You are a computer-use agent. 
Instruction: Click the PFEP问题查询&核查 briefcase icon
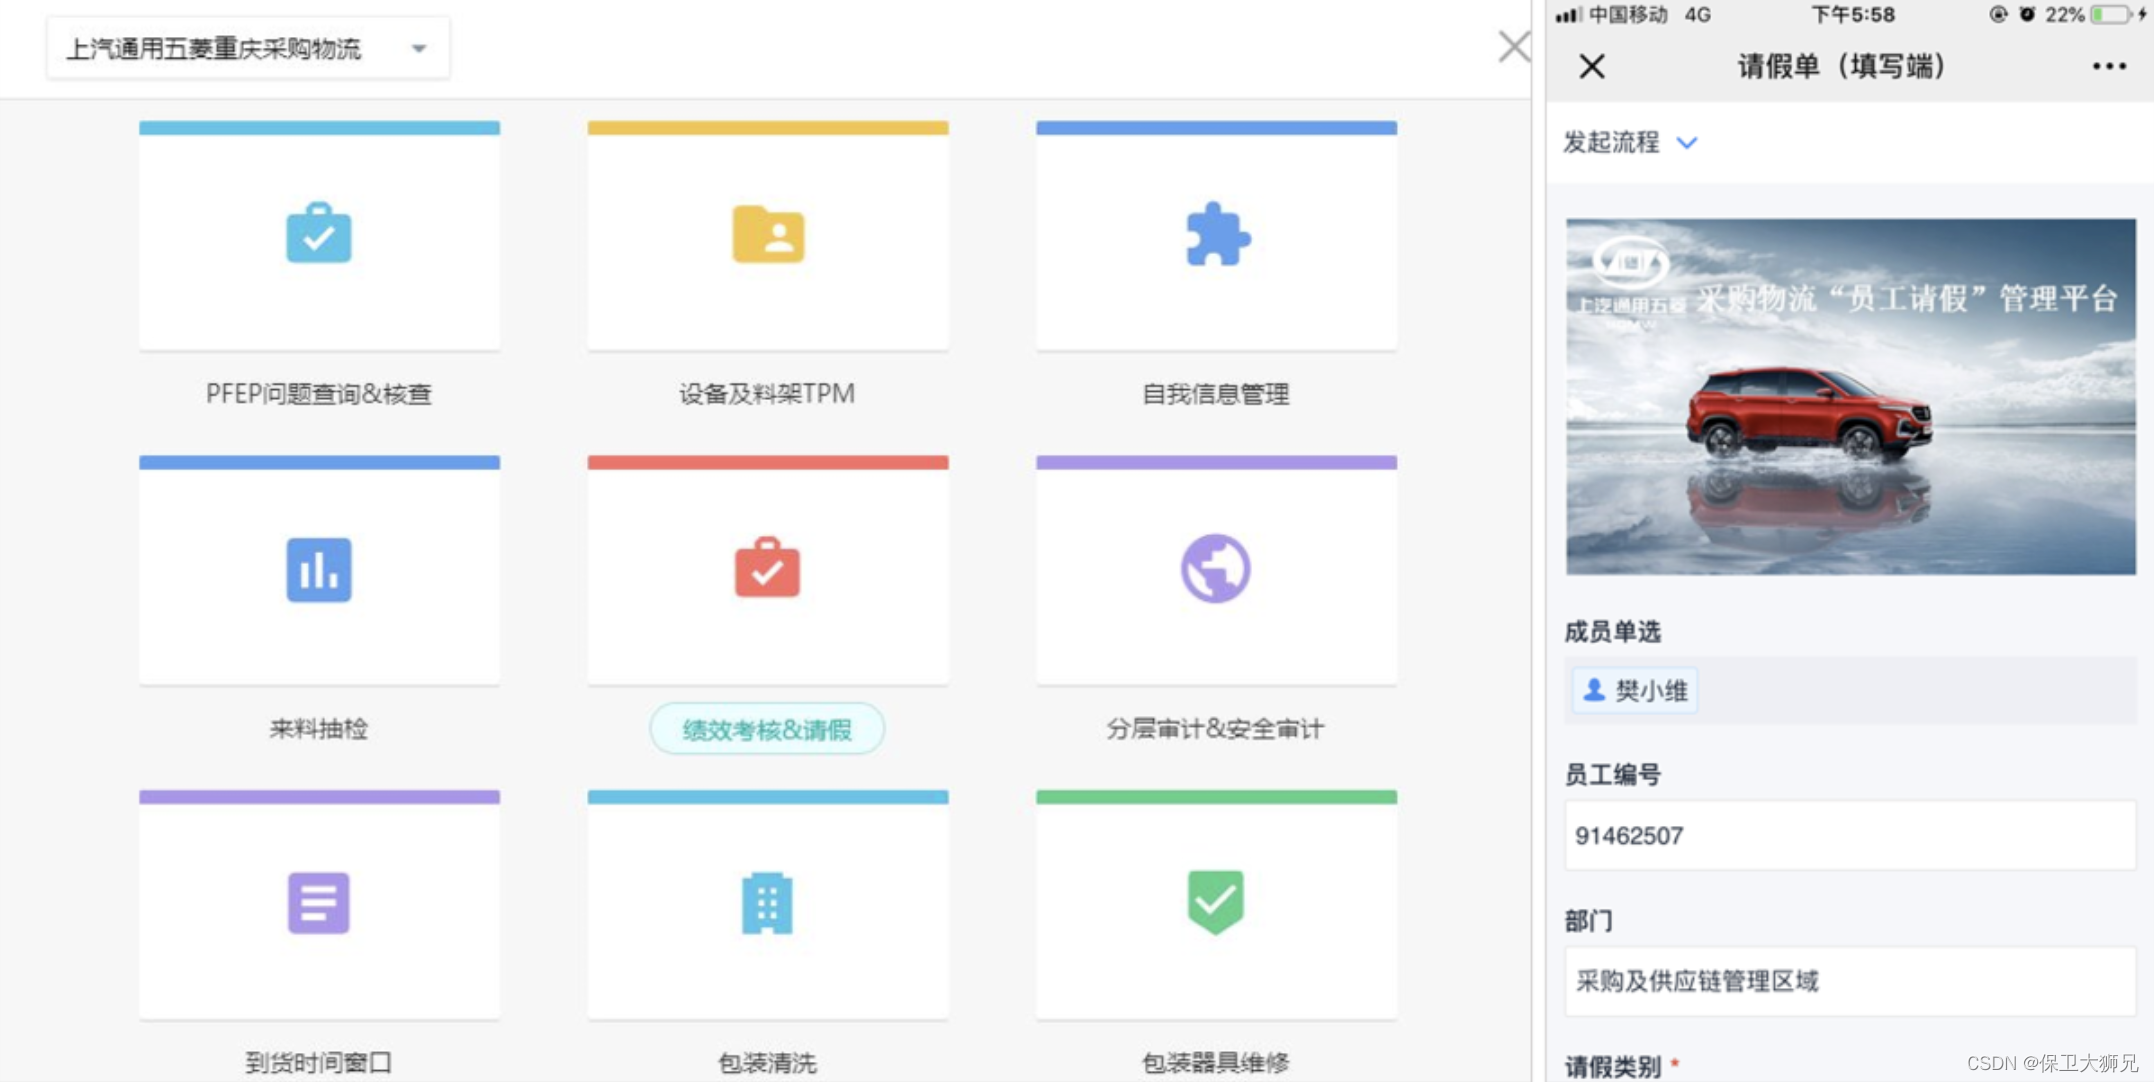(x=318, y=234)
